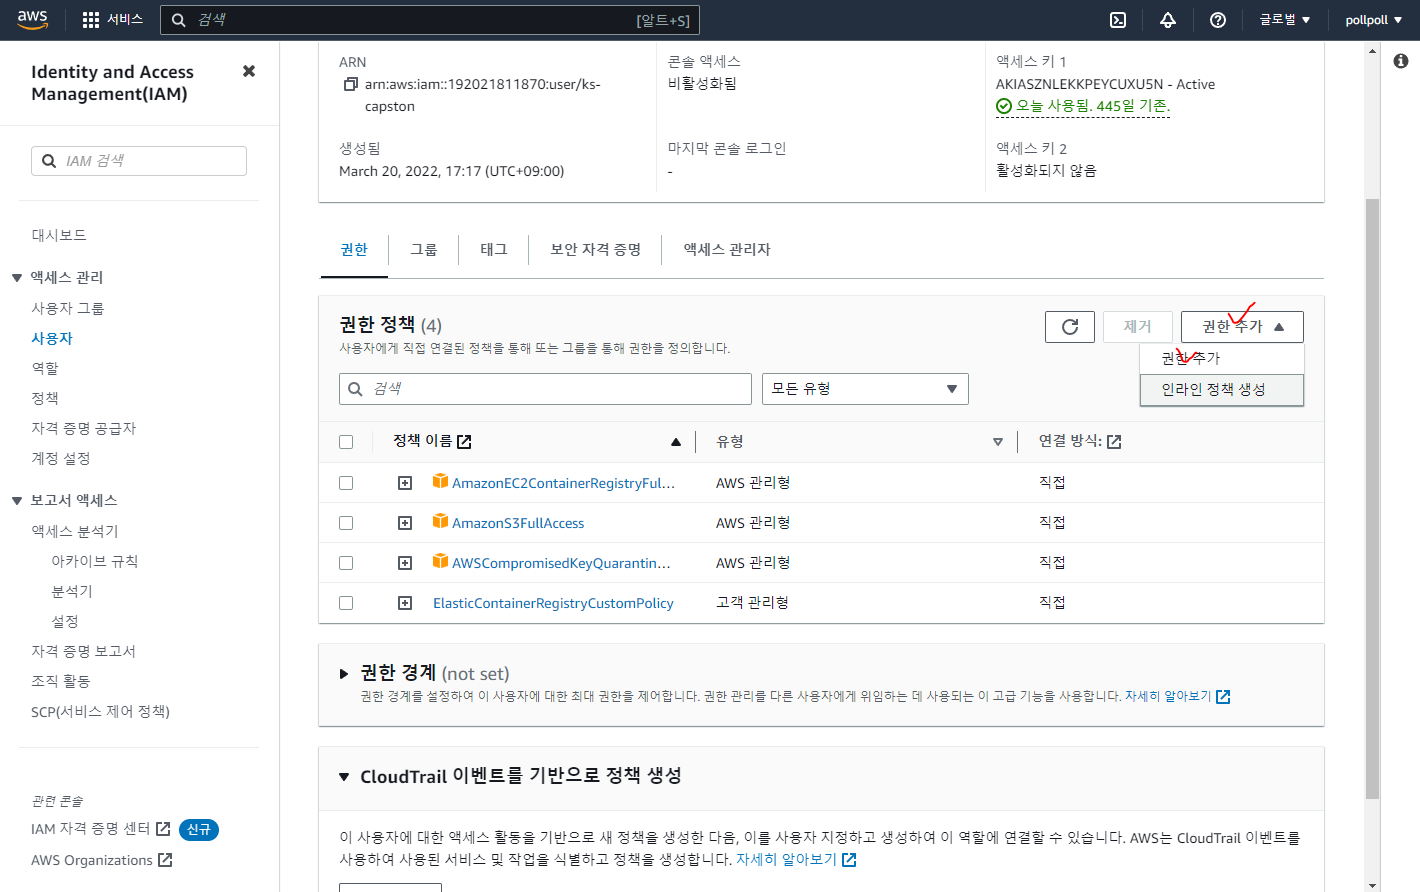Click the AWS logo home icon
This screenshot has width=1420, height=892.
click(x=32, y=20)
